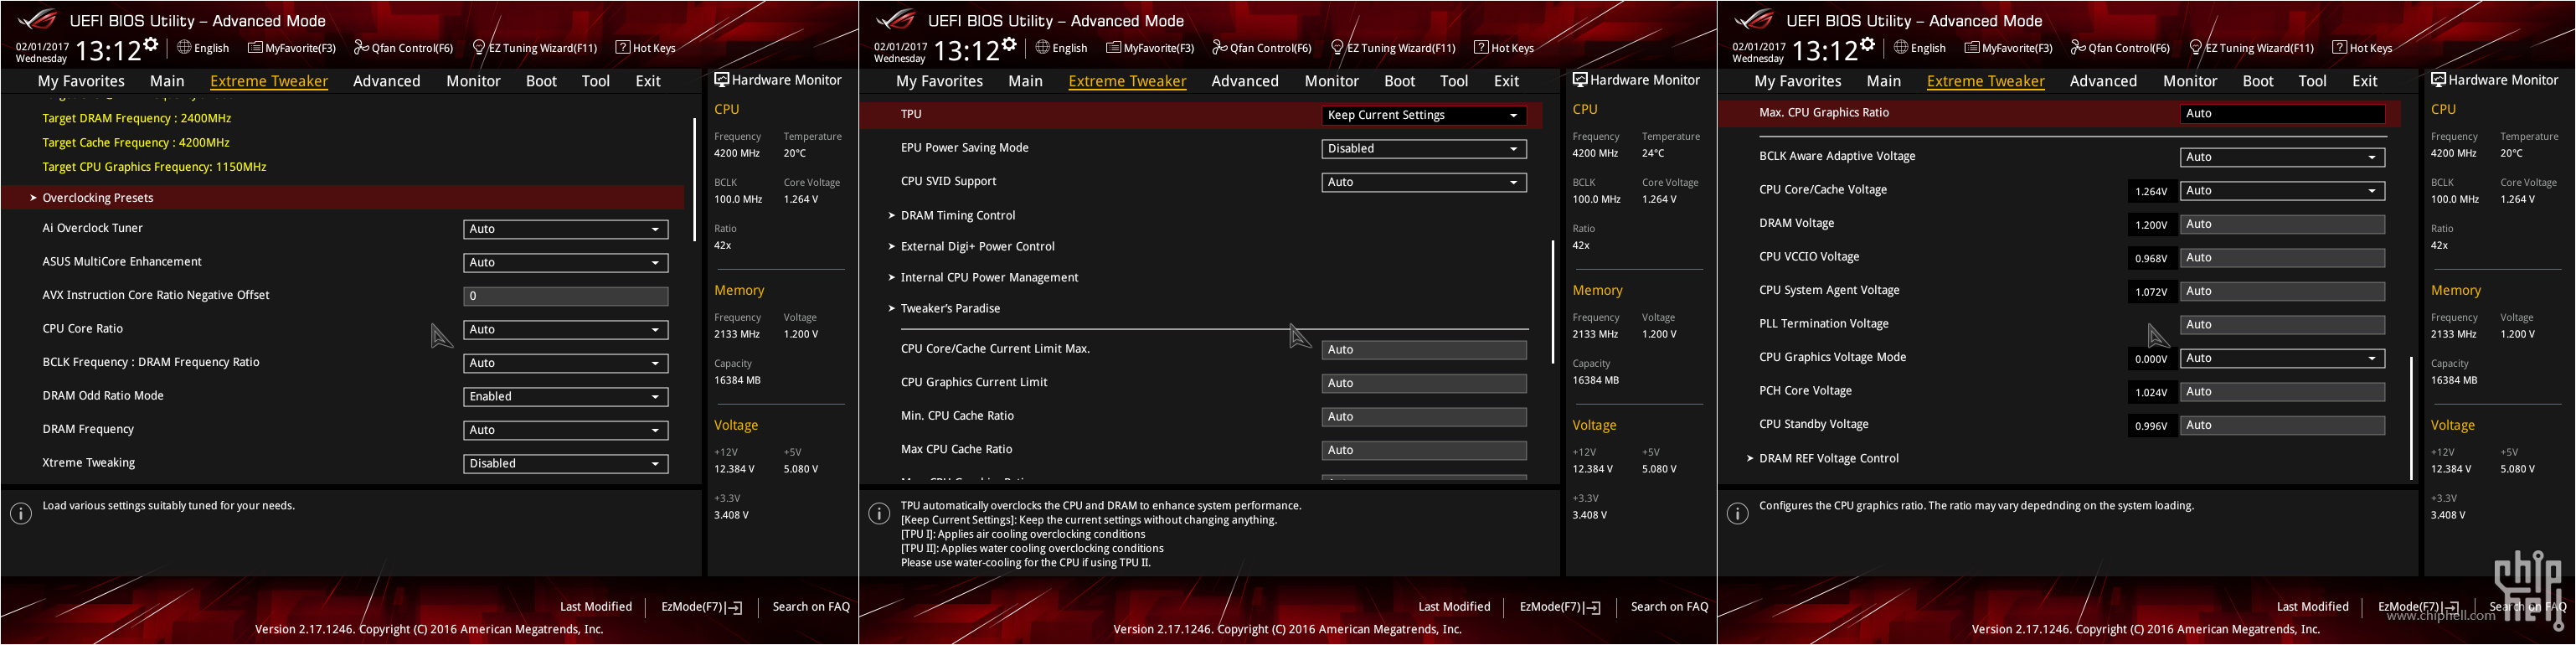Open Exit tab in left panel
This screenshot has height=645, width=2576.
(x=648, y=81)
